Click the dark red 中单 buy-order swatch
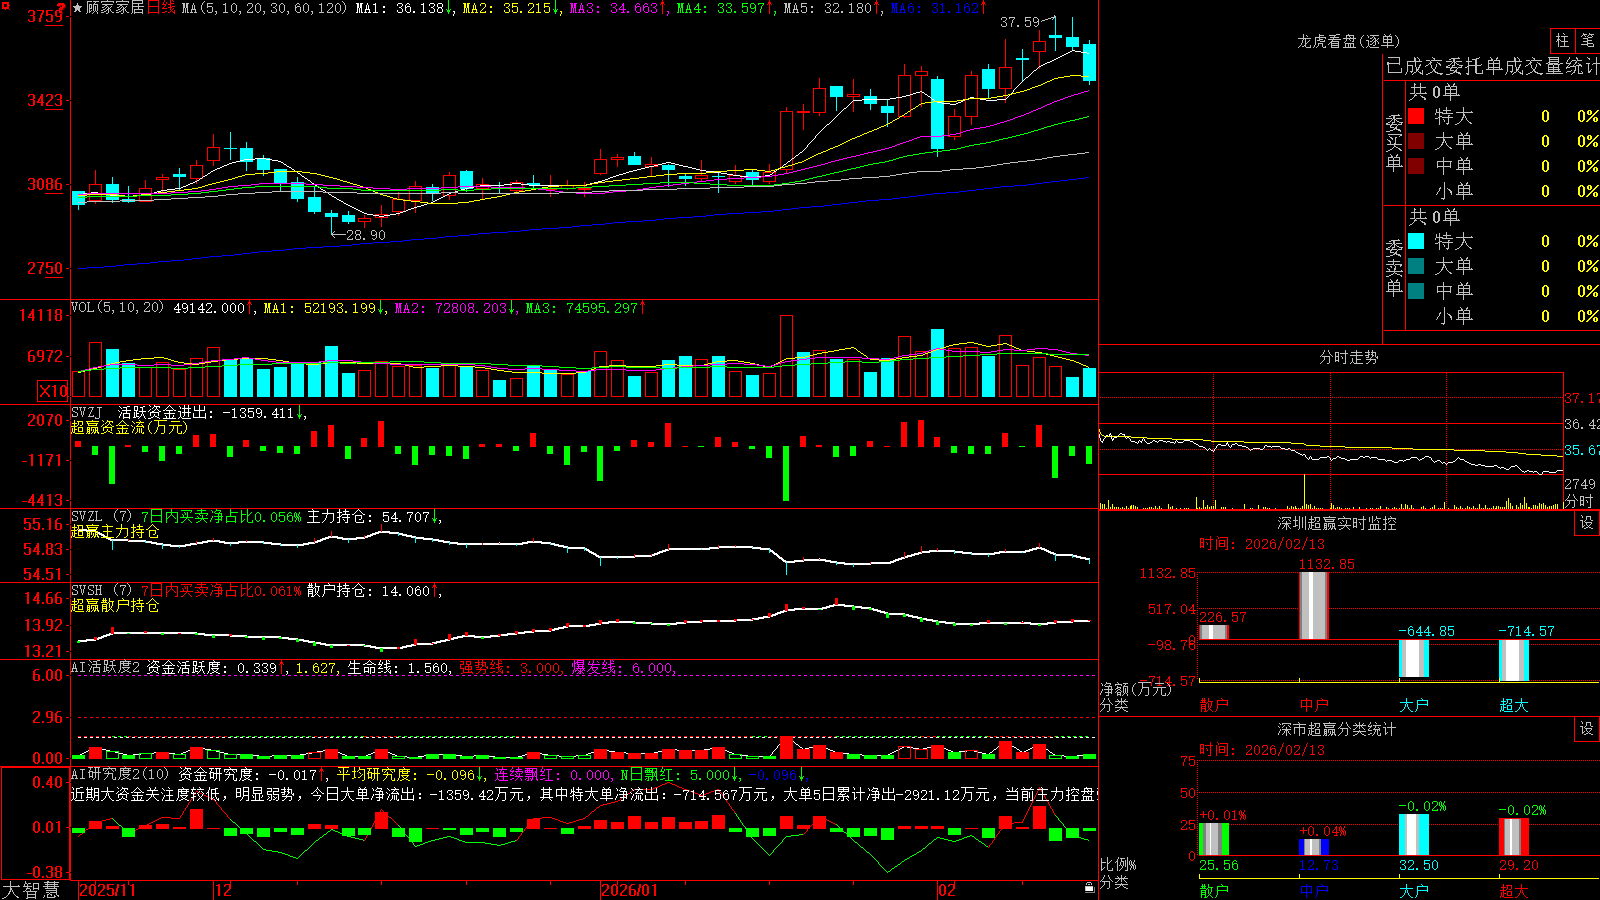This screenshot has width=1600, height=900. coord(1416,166)
